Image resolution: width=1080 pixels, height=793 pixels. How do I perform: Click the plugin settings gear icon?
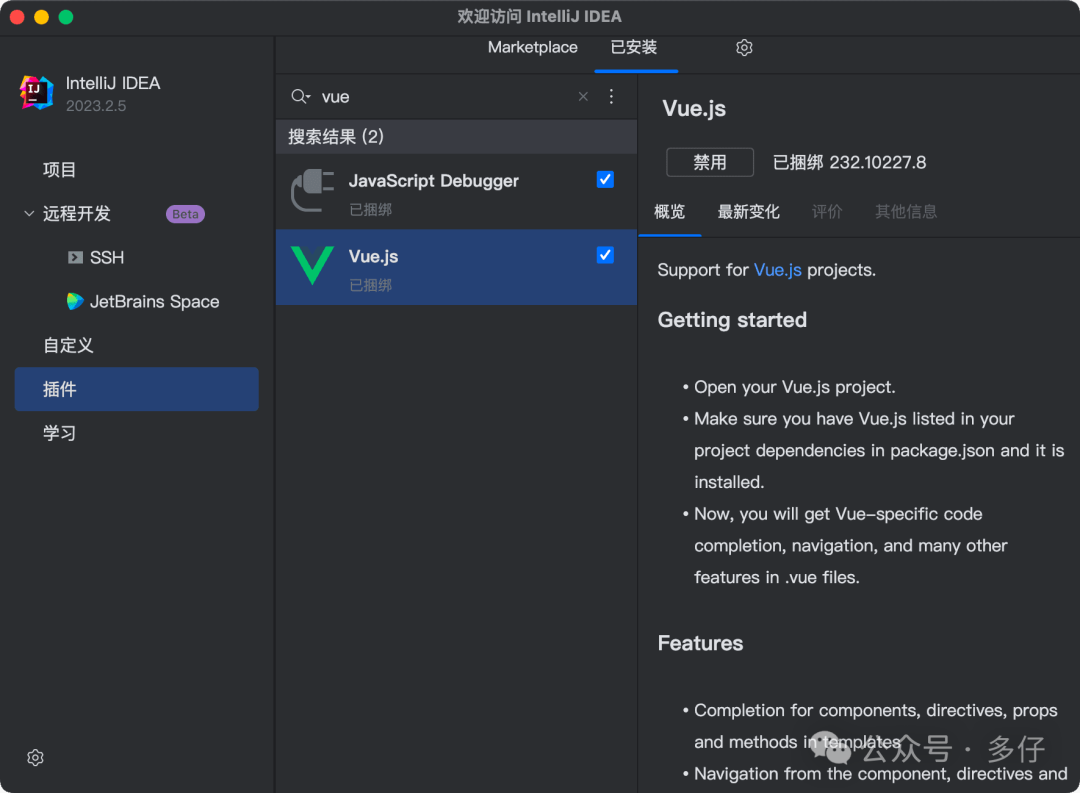coord(744,48)
